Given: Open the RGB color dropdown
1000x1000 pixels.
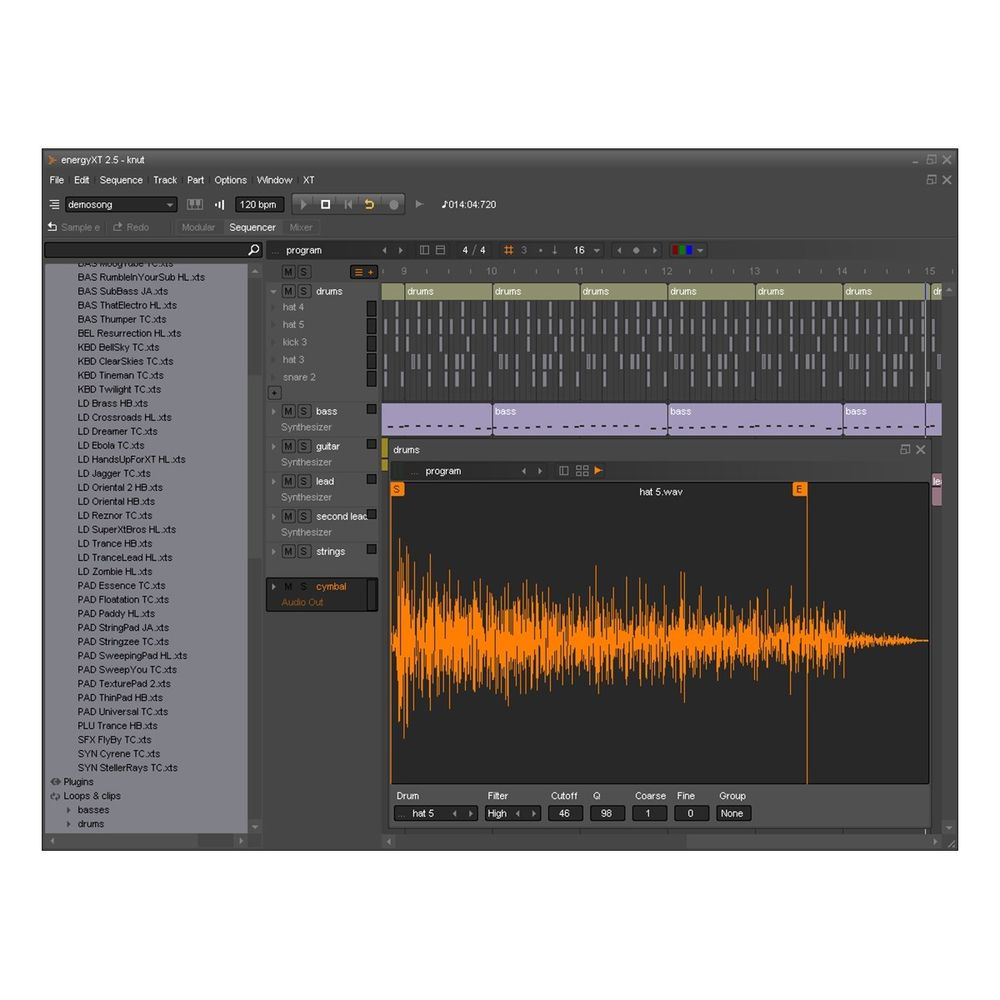Looking at the screenshot, I should [x=688, y=250].
